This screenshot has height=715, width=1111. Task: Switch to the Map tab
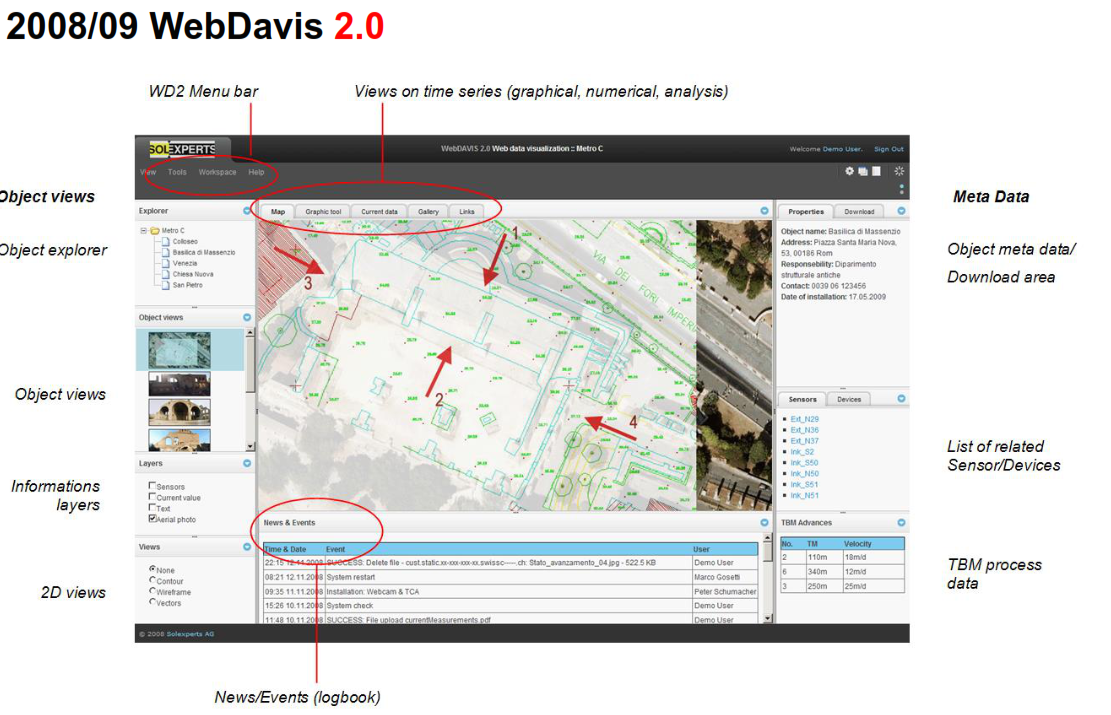click(278, 211)
